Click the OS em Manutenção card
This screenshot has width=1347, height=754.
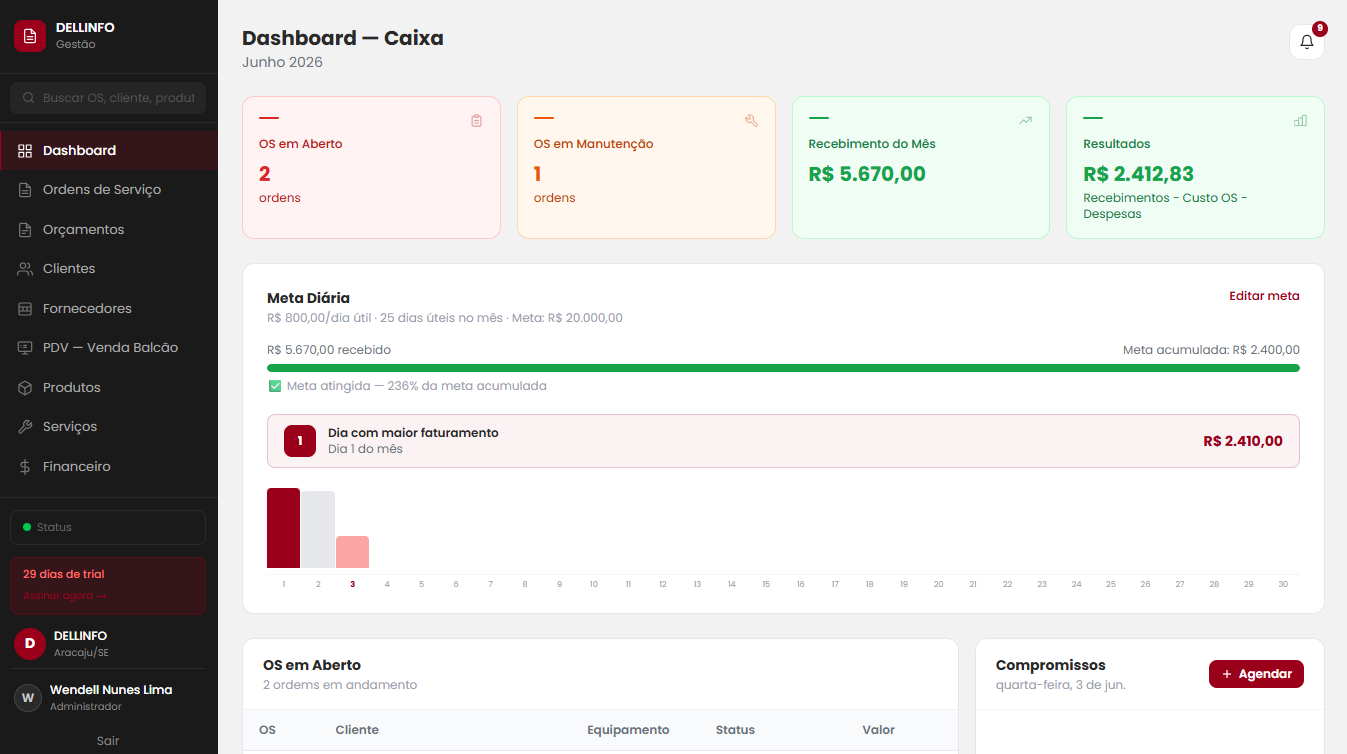click(x=646, y=167)
